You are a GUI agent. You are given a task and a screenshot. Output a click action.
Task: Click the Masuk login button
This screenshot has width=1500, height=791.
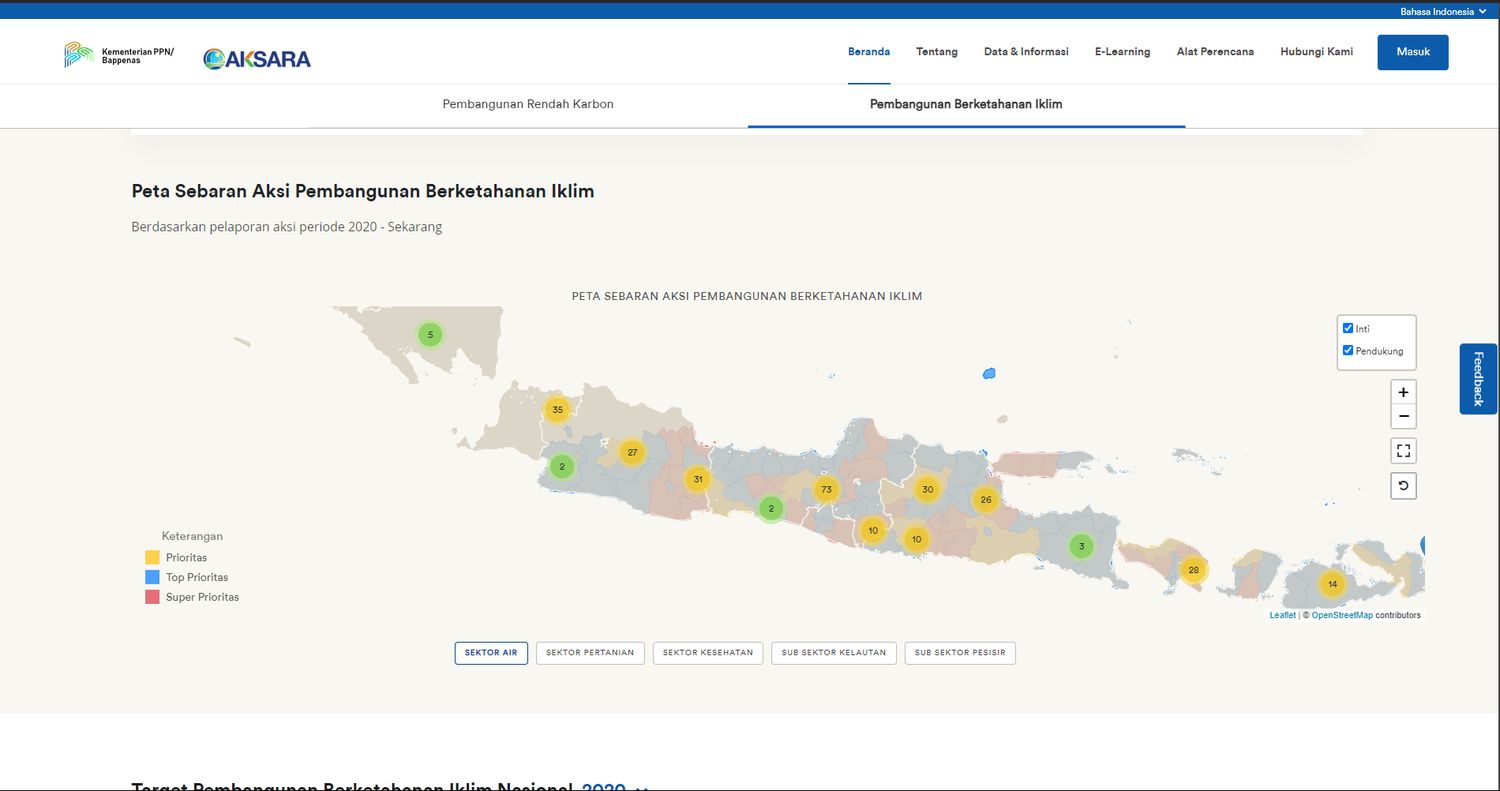point(1413,52)
